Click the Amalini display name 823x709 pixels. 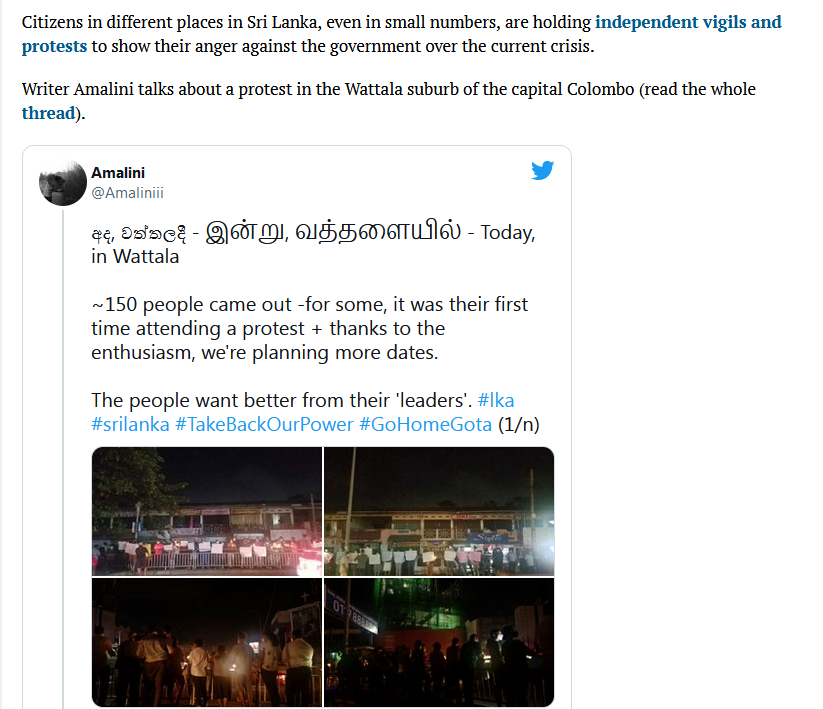tap(118, 173)
